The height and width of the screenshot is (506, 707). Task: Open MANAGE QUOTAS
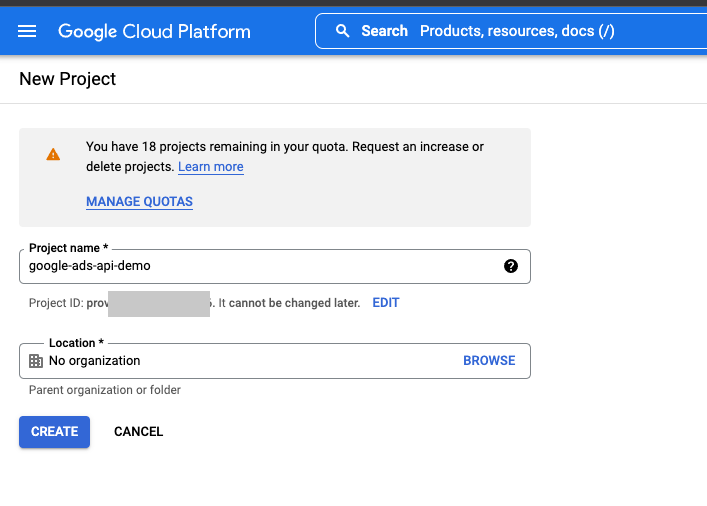click(x=139, y=202)
